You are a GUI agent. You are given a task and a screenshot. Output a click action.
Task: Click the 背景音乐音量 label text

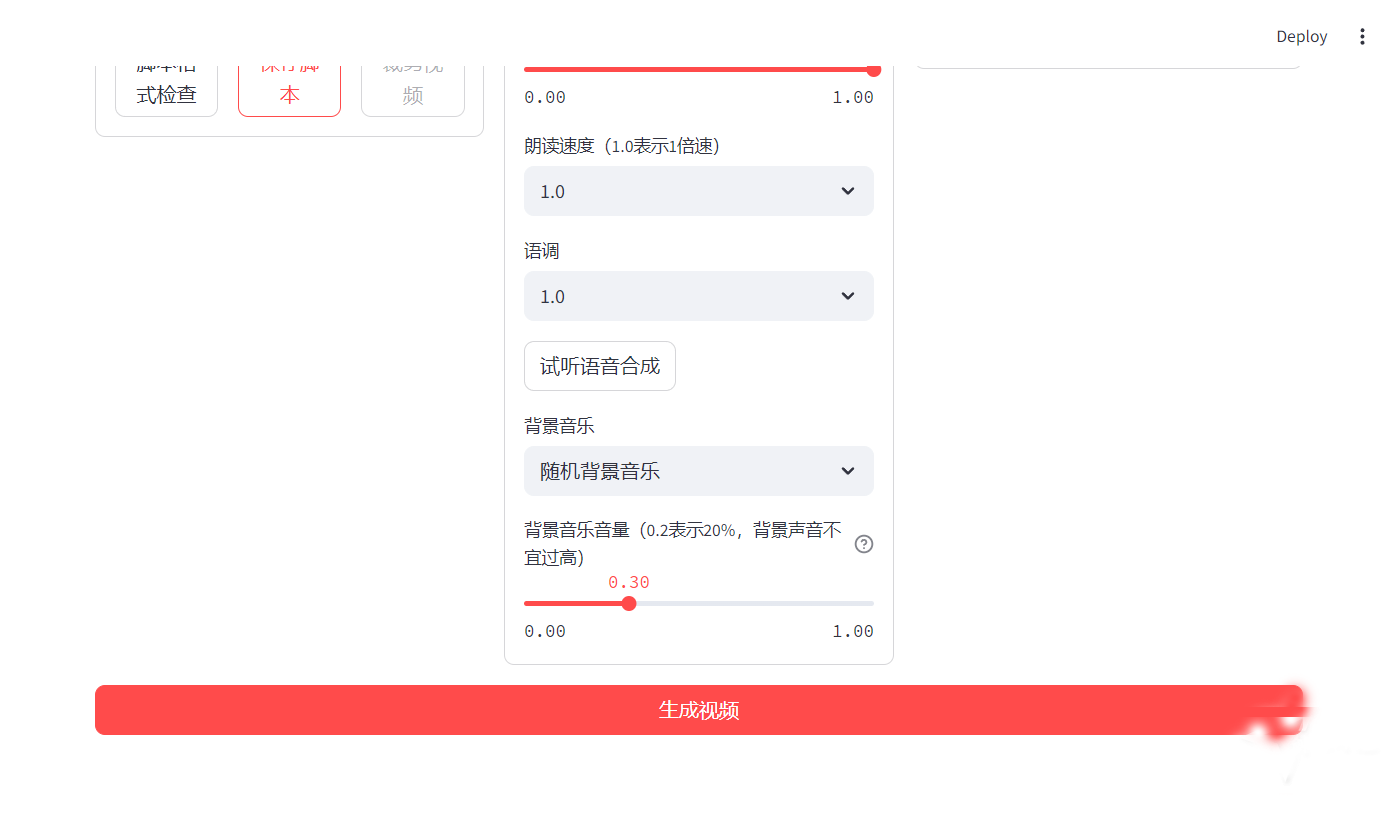[683, 544]
